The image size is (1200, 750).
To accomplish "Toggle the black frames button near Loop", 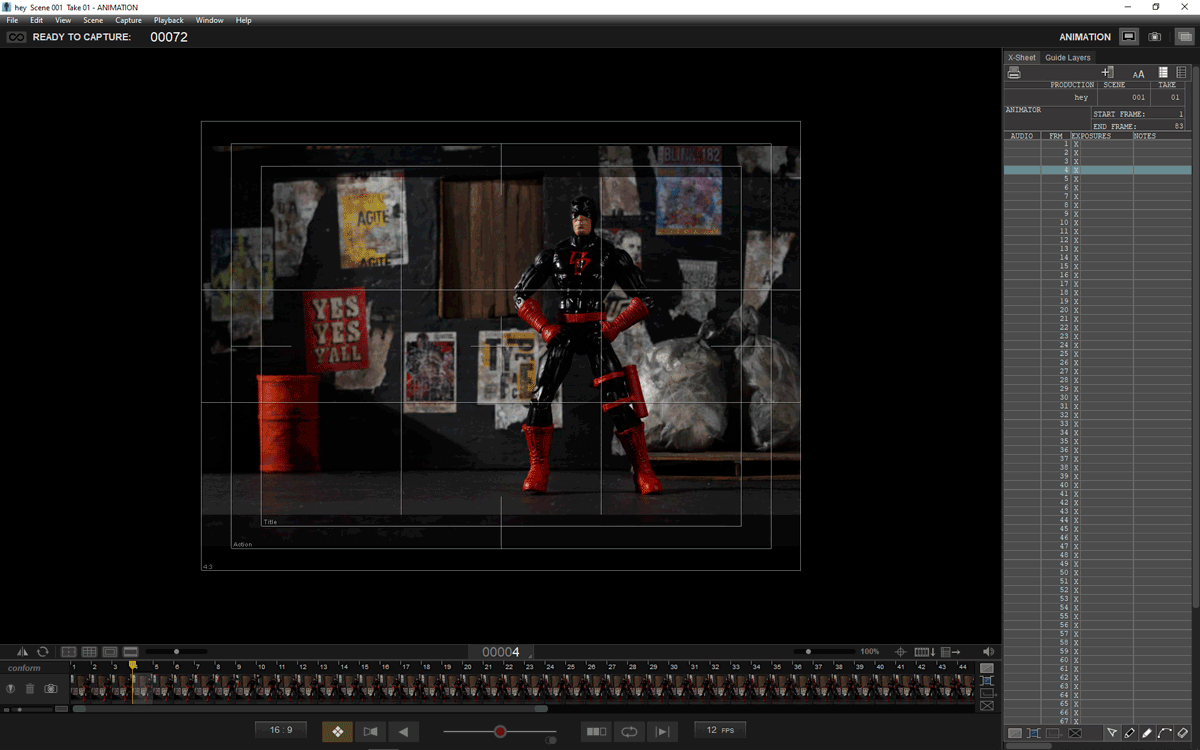I will tap(596, 732).
